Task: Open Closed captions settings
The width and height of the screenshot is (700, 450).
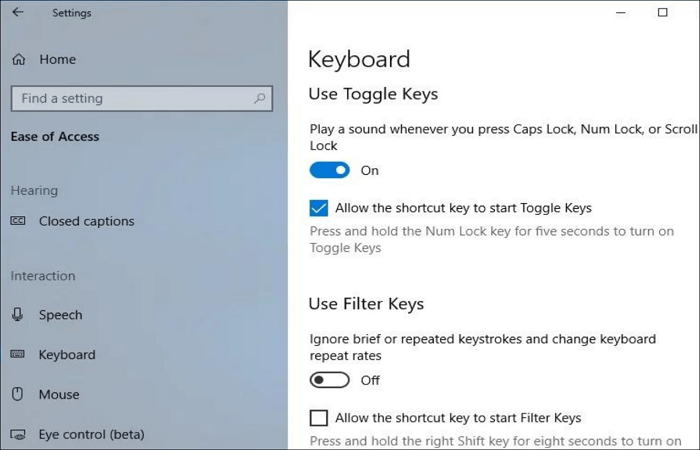Action: (86, 221)
